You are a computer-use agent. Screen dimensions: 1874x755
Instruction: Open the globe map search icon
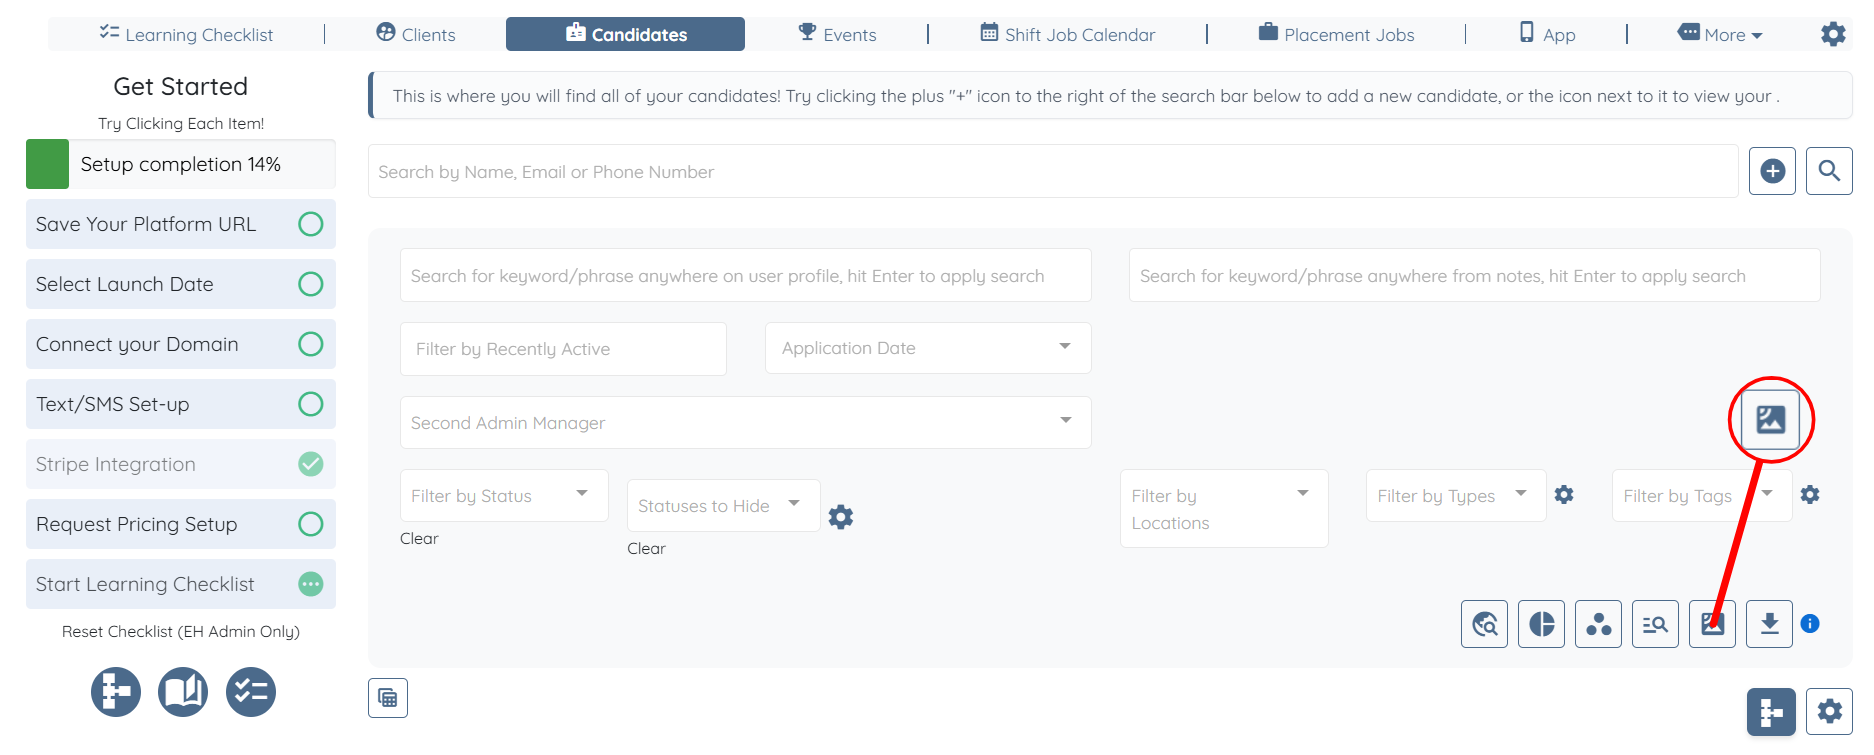(1484, 624)
